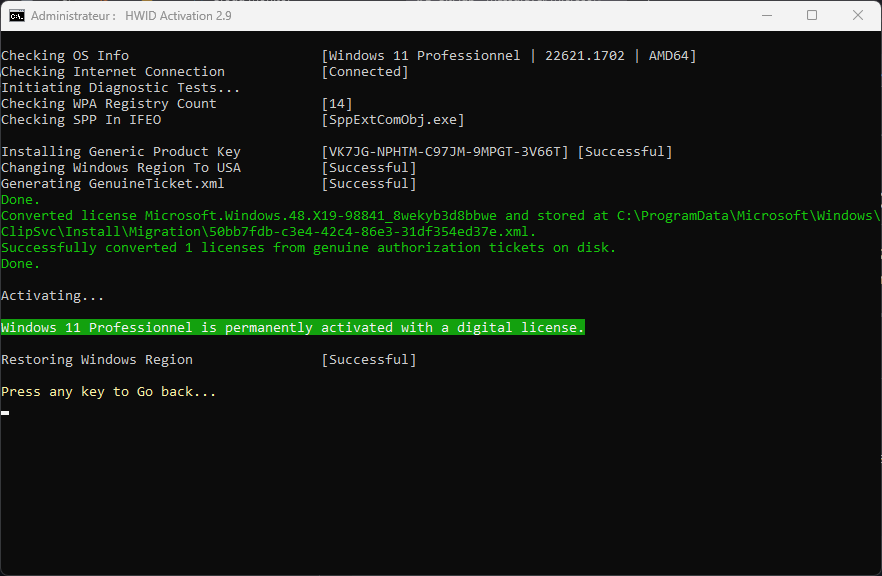Click the window title 'HWID Activation 2.9'

tap(178, 16)
